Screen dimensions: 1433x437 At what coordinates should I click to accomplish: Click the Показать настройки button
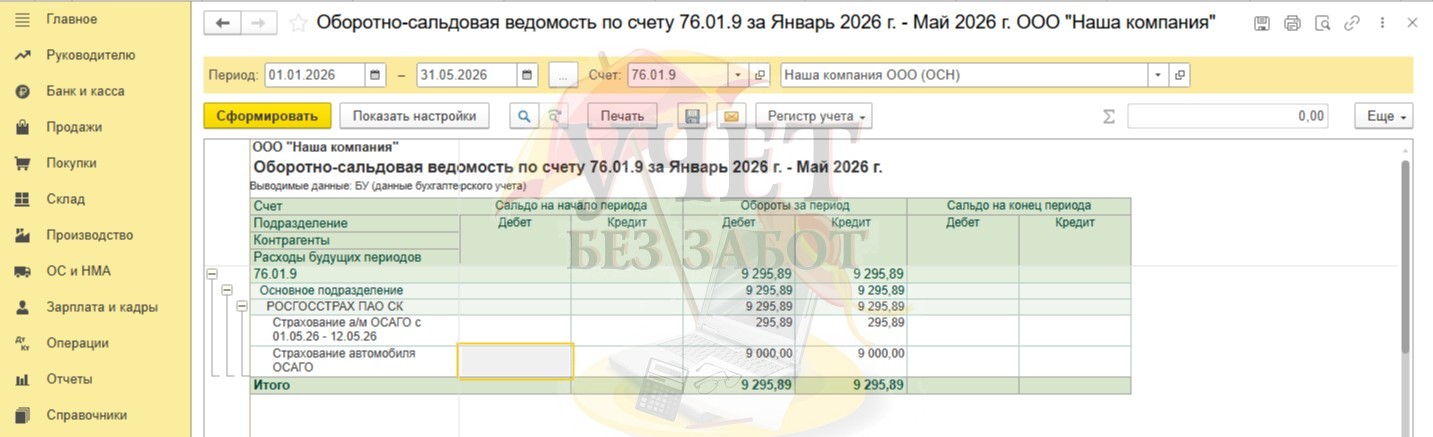[414, 116]
